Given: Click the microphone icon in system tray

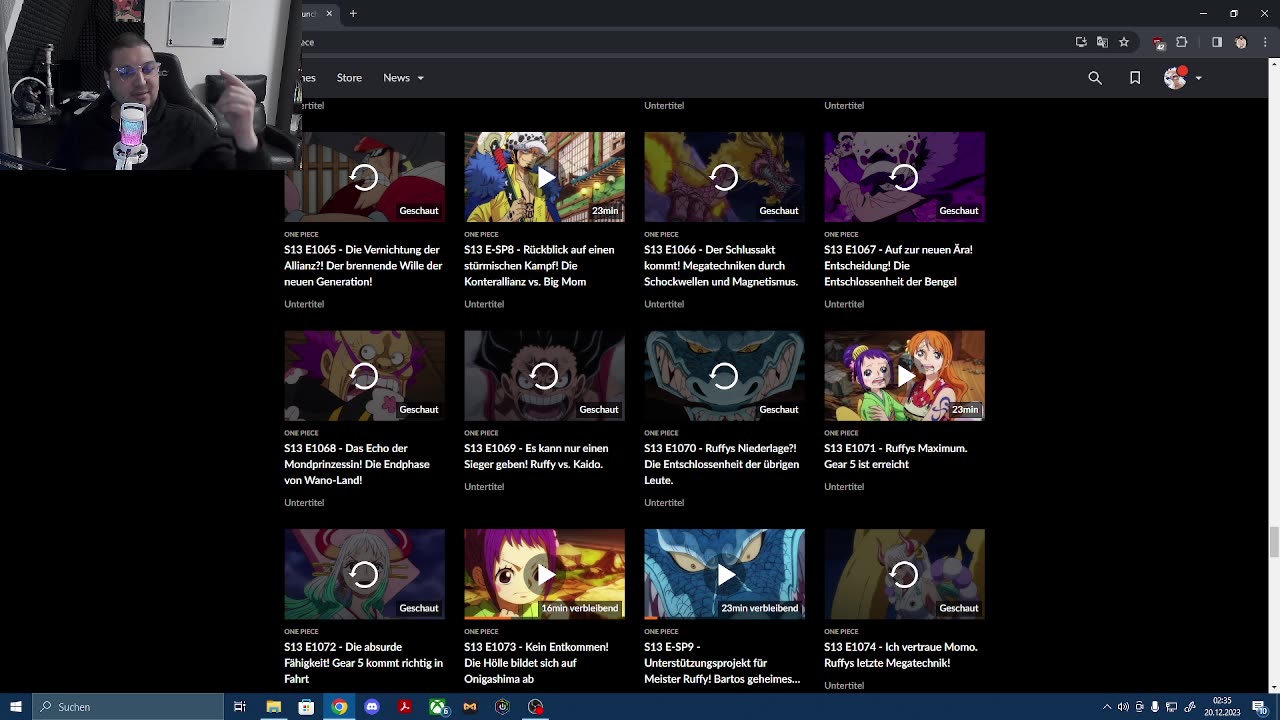Looking at the screenshot, I should 1155,707.
